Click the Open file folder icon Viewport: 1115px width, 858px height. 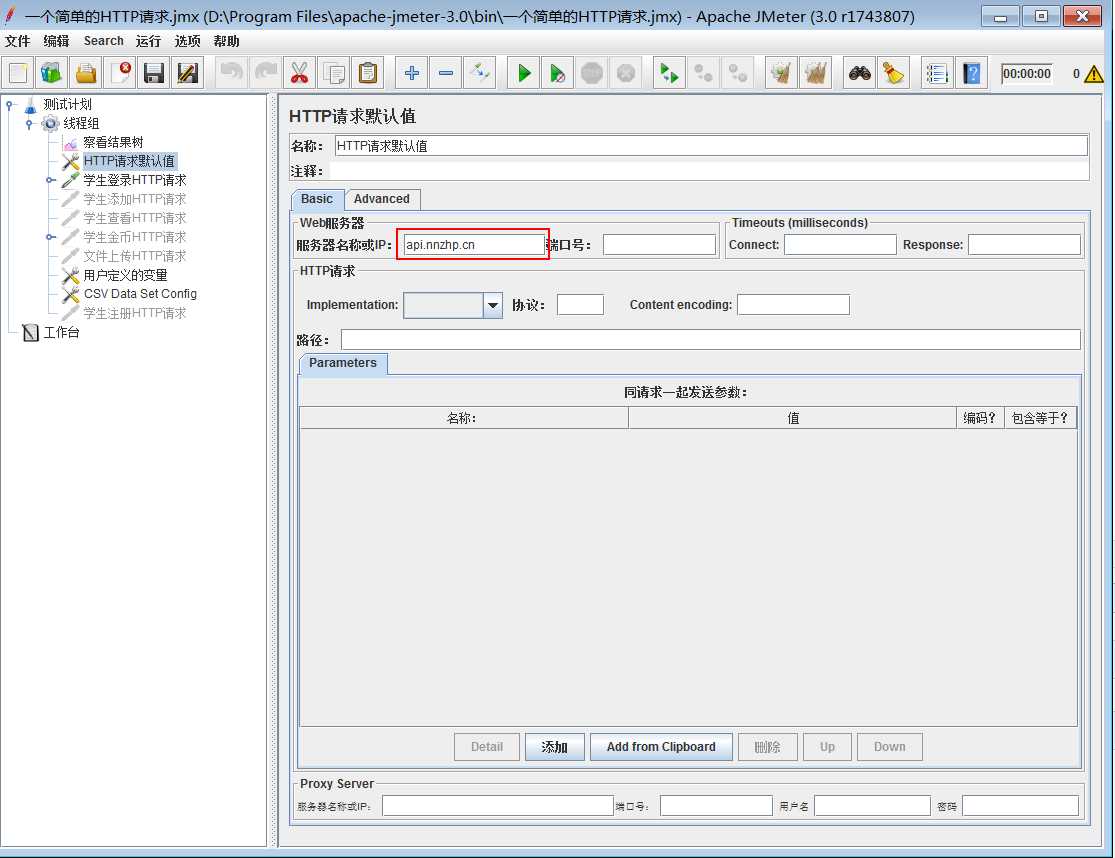[86, 73]
